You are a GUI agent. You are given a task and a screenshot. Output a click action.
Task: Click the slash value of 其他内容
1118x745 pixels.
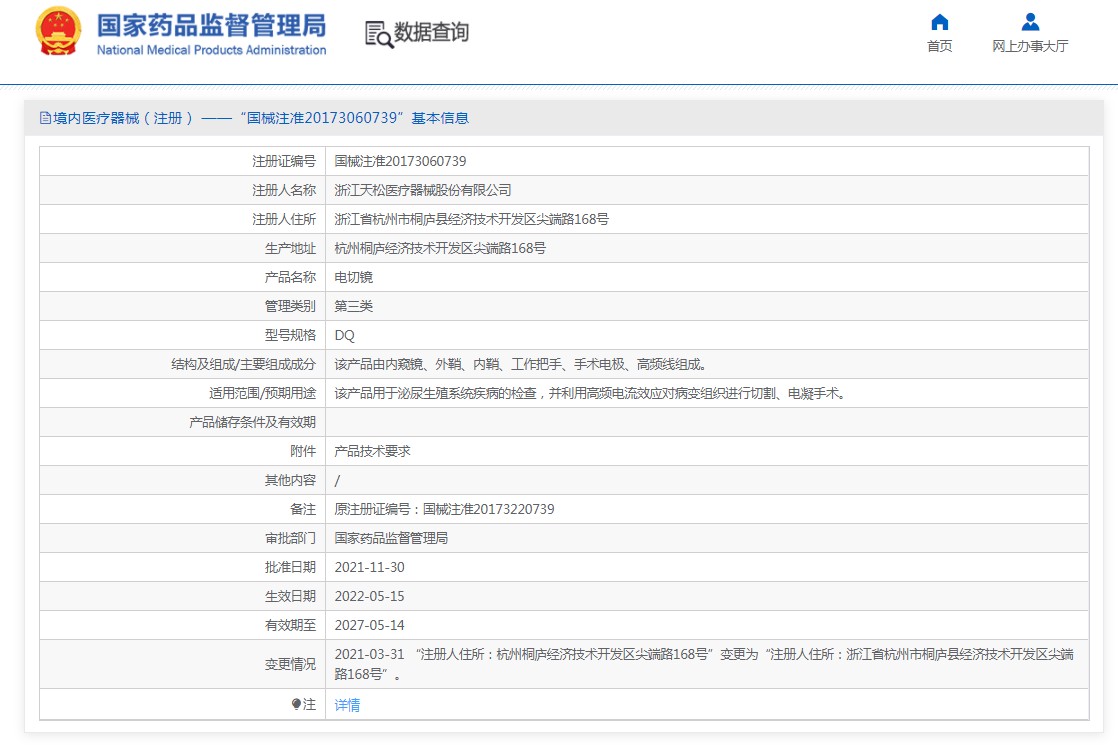point(337,481)
